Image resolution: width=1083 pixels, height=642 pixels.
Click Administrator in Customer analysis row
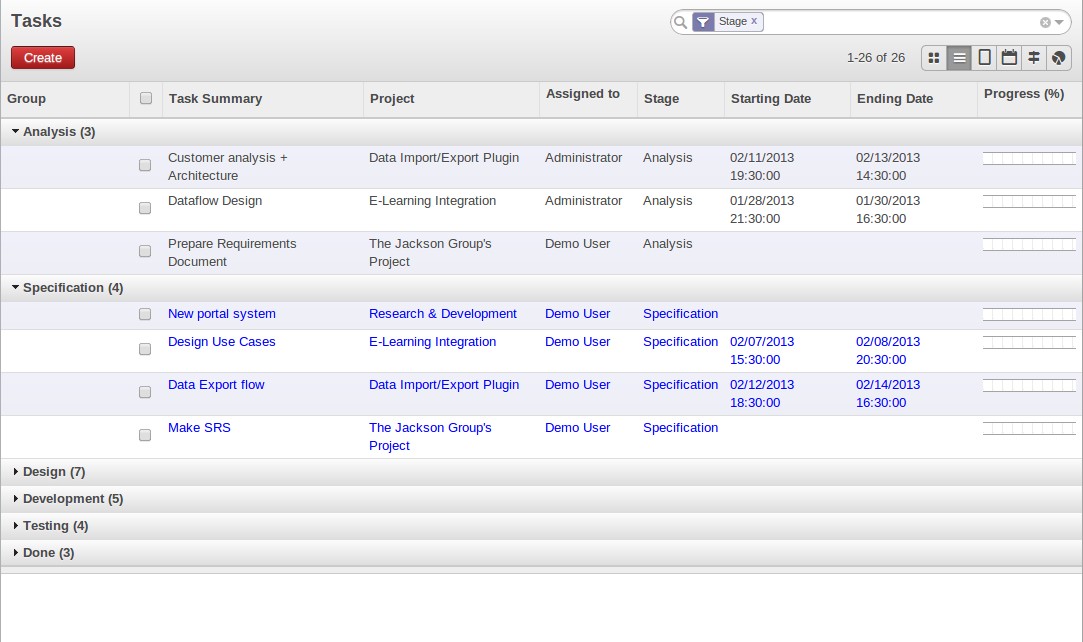click(x=584, y=158)
